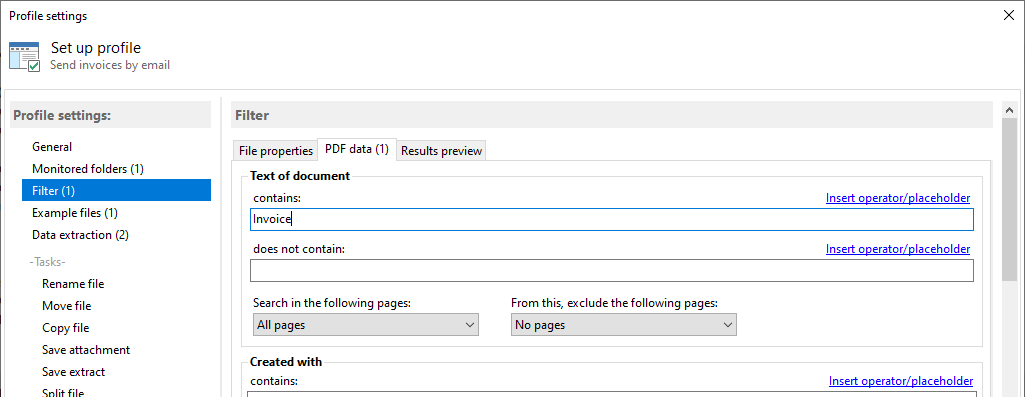This screenshot has height=397, width=1025.
Task: Focus the contains field with Invoice
Action: coord(612,219)
